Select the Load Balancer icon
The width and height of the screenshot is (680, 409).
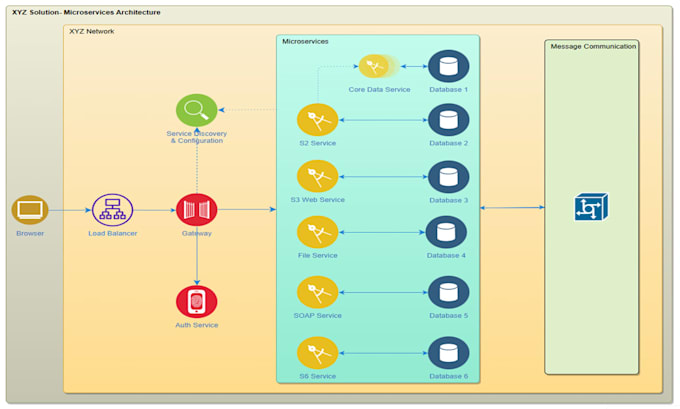click(112, 210)
